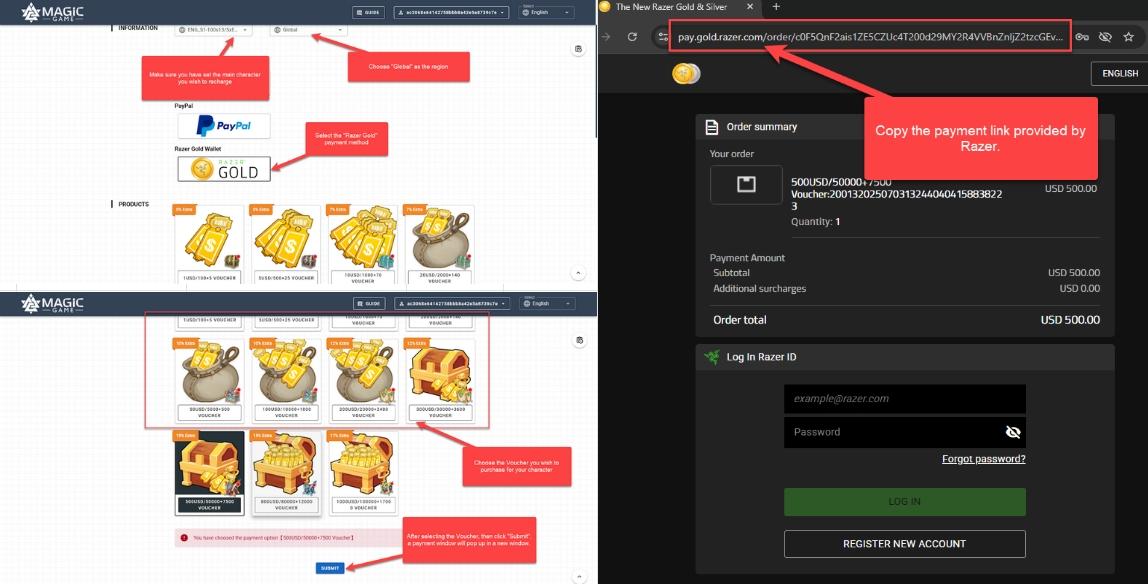Click scroll-to-top arrow in upper screenshot
The width and height of the screenshot is (1148, 584).
(x=578, y=273)
